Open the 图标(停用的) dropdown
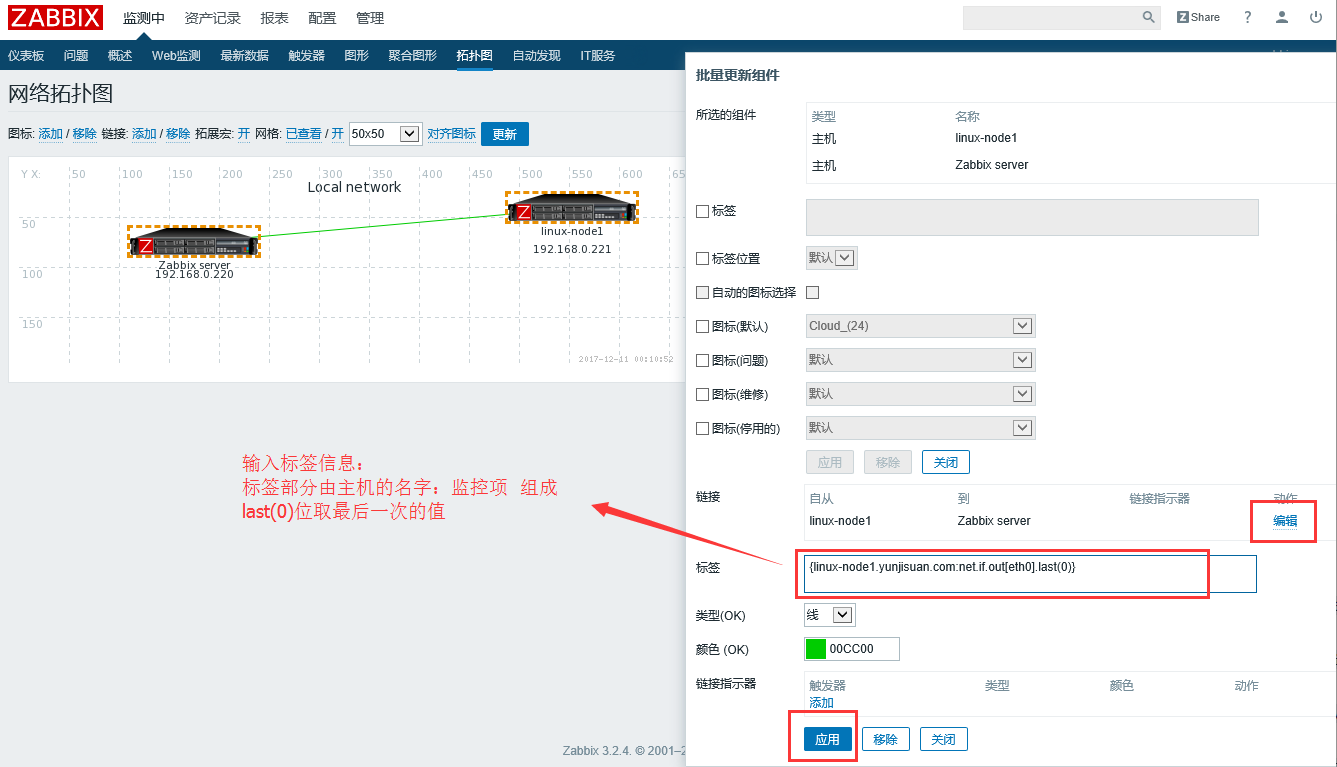 920,428
